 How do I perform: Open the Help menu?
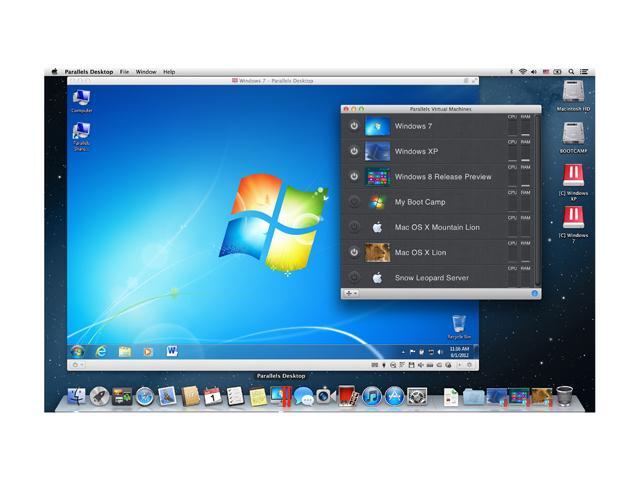[x=169, y=72]
